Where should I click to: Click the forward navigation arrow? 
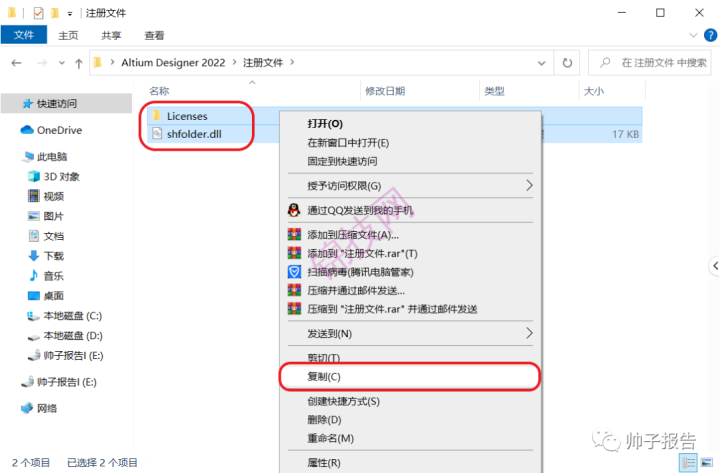pyautogui.click(x=42, y=63)
